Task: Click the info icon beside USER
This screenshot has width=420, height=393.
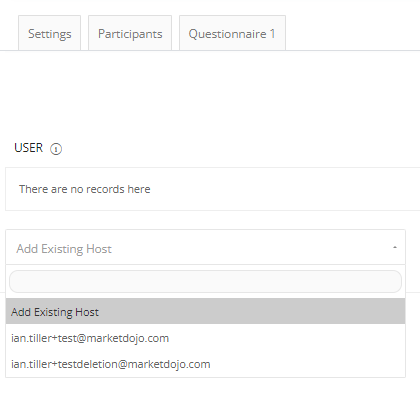Action: pos(56,149)
